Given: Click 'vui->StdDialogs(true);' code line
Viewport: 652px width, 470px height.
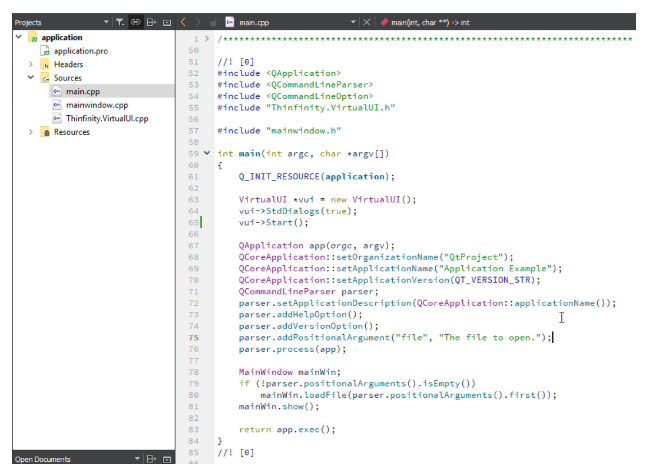Looking at the screenshot, I should point(298,211).
